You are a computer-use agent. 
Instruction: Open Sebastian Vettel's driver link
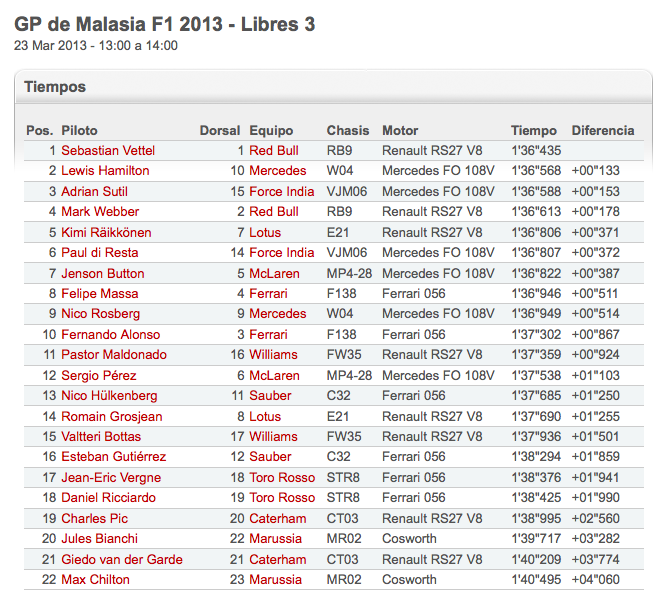(x=108, y=150)
